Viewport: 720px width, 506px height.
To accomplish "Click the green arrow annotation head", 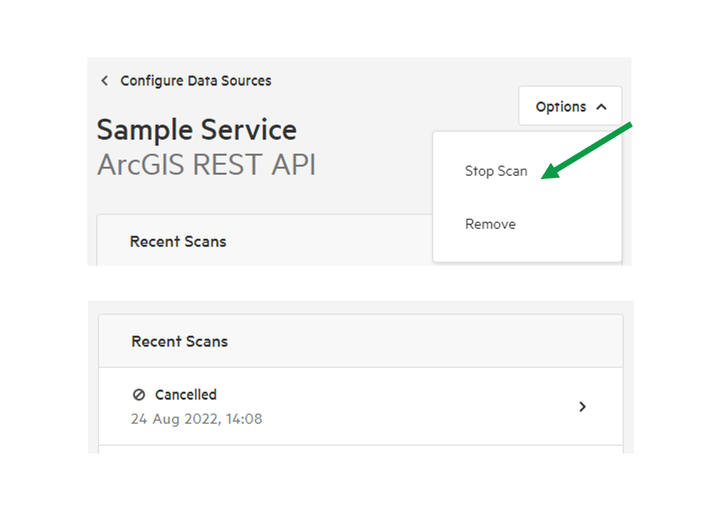I will pos(551,171).
